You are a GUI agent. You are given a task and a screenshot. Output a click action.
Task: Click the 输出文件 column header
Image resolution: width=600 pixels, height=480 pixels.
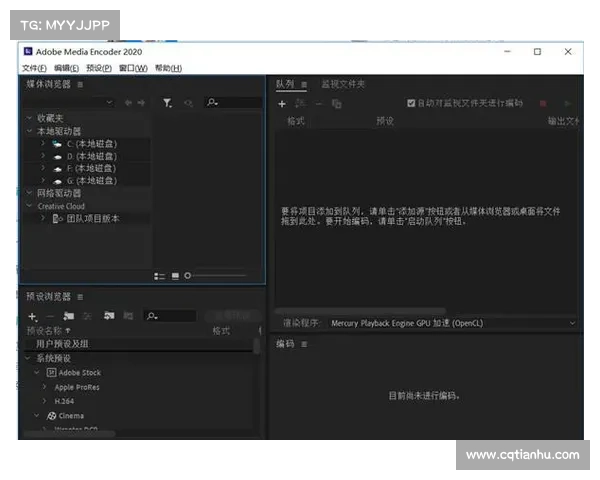pos(563,121)
